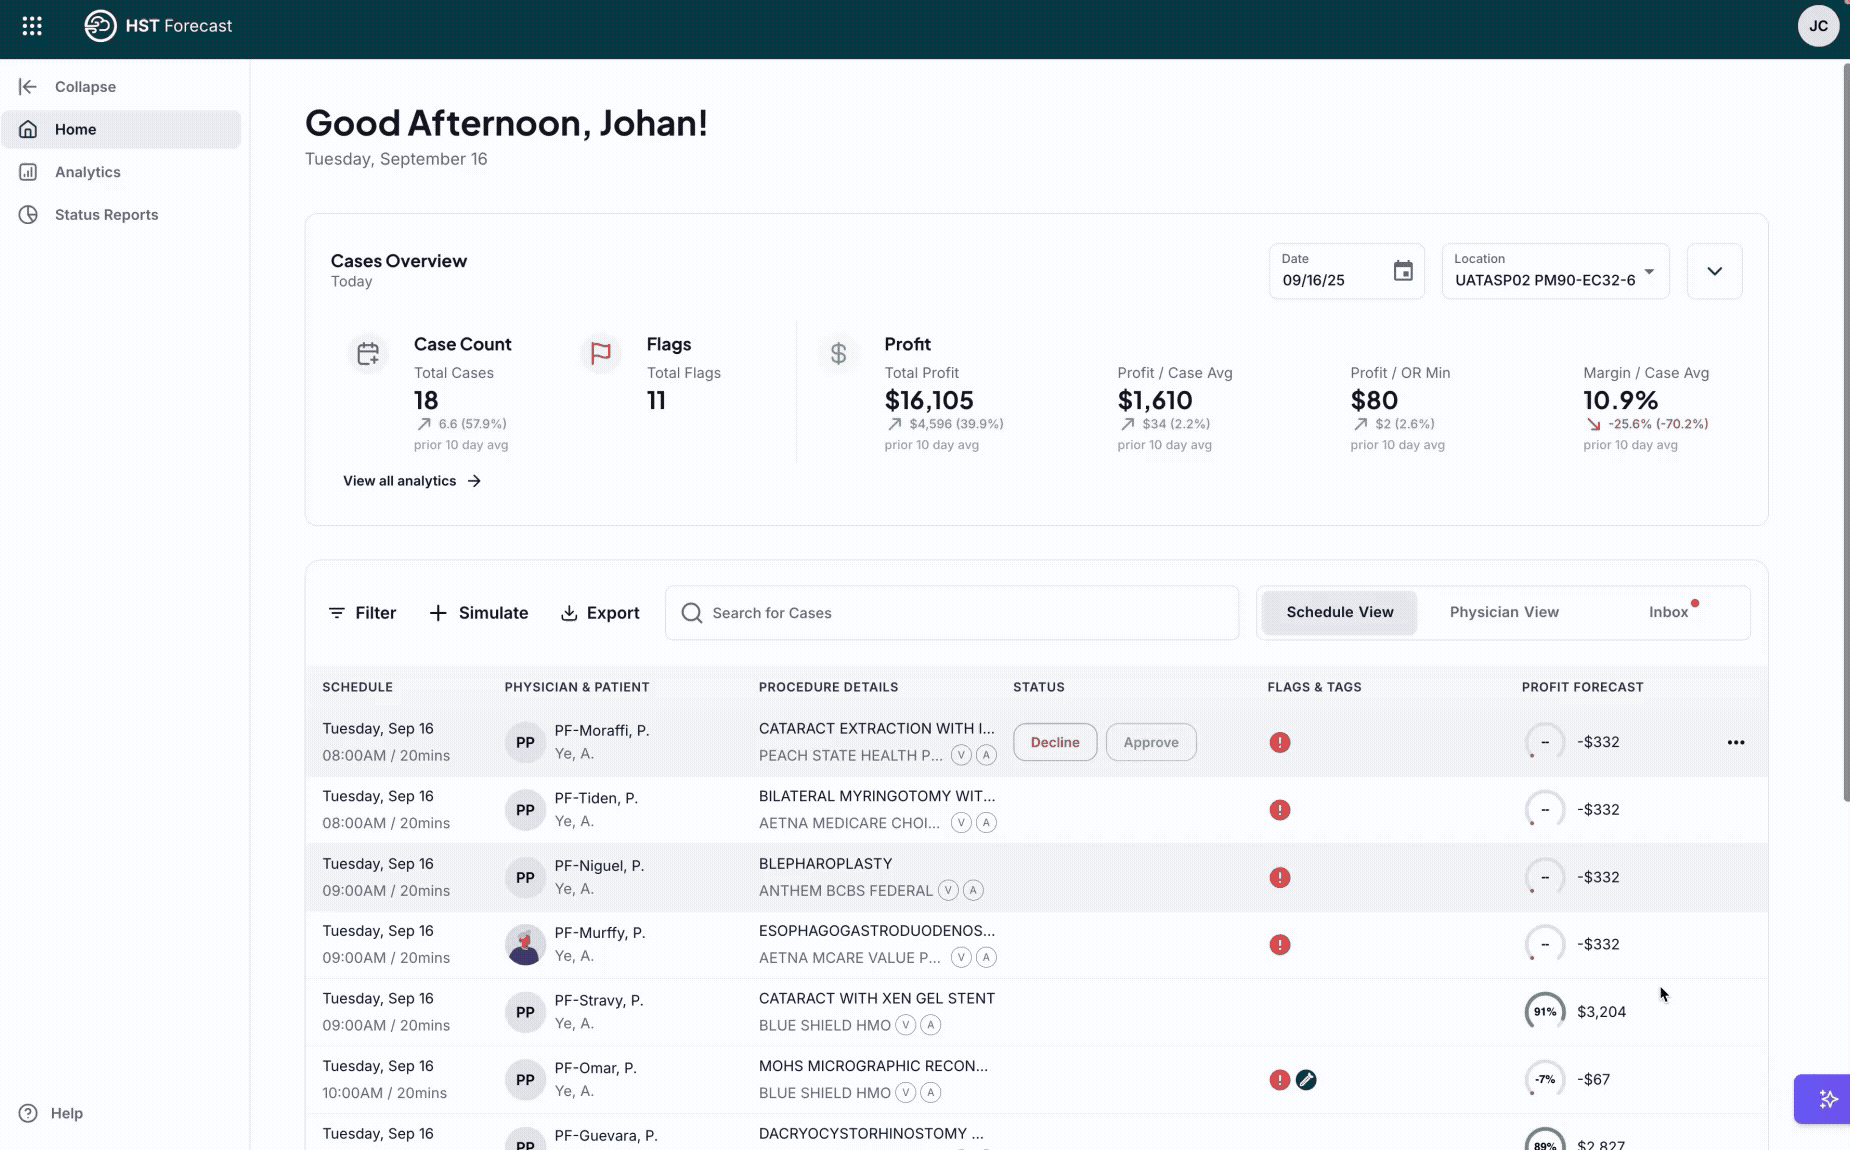This screenshot has width=1850, height=1150.
Task: Approve the cataract extraction case
Action: pos(1150,742)
